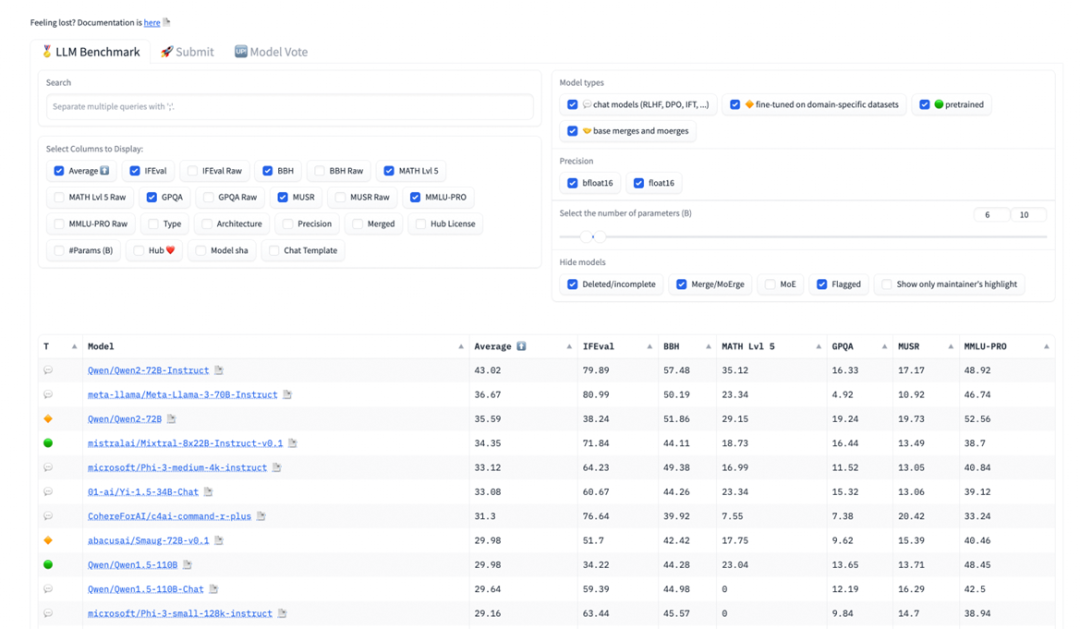Viewport: 1080px width, 629px height.
Task: Toggle the bfloat16 precision checkbox
Action: [x=572, y=183]
